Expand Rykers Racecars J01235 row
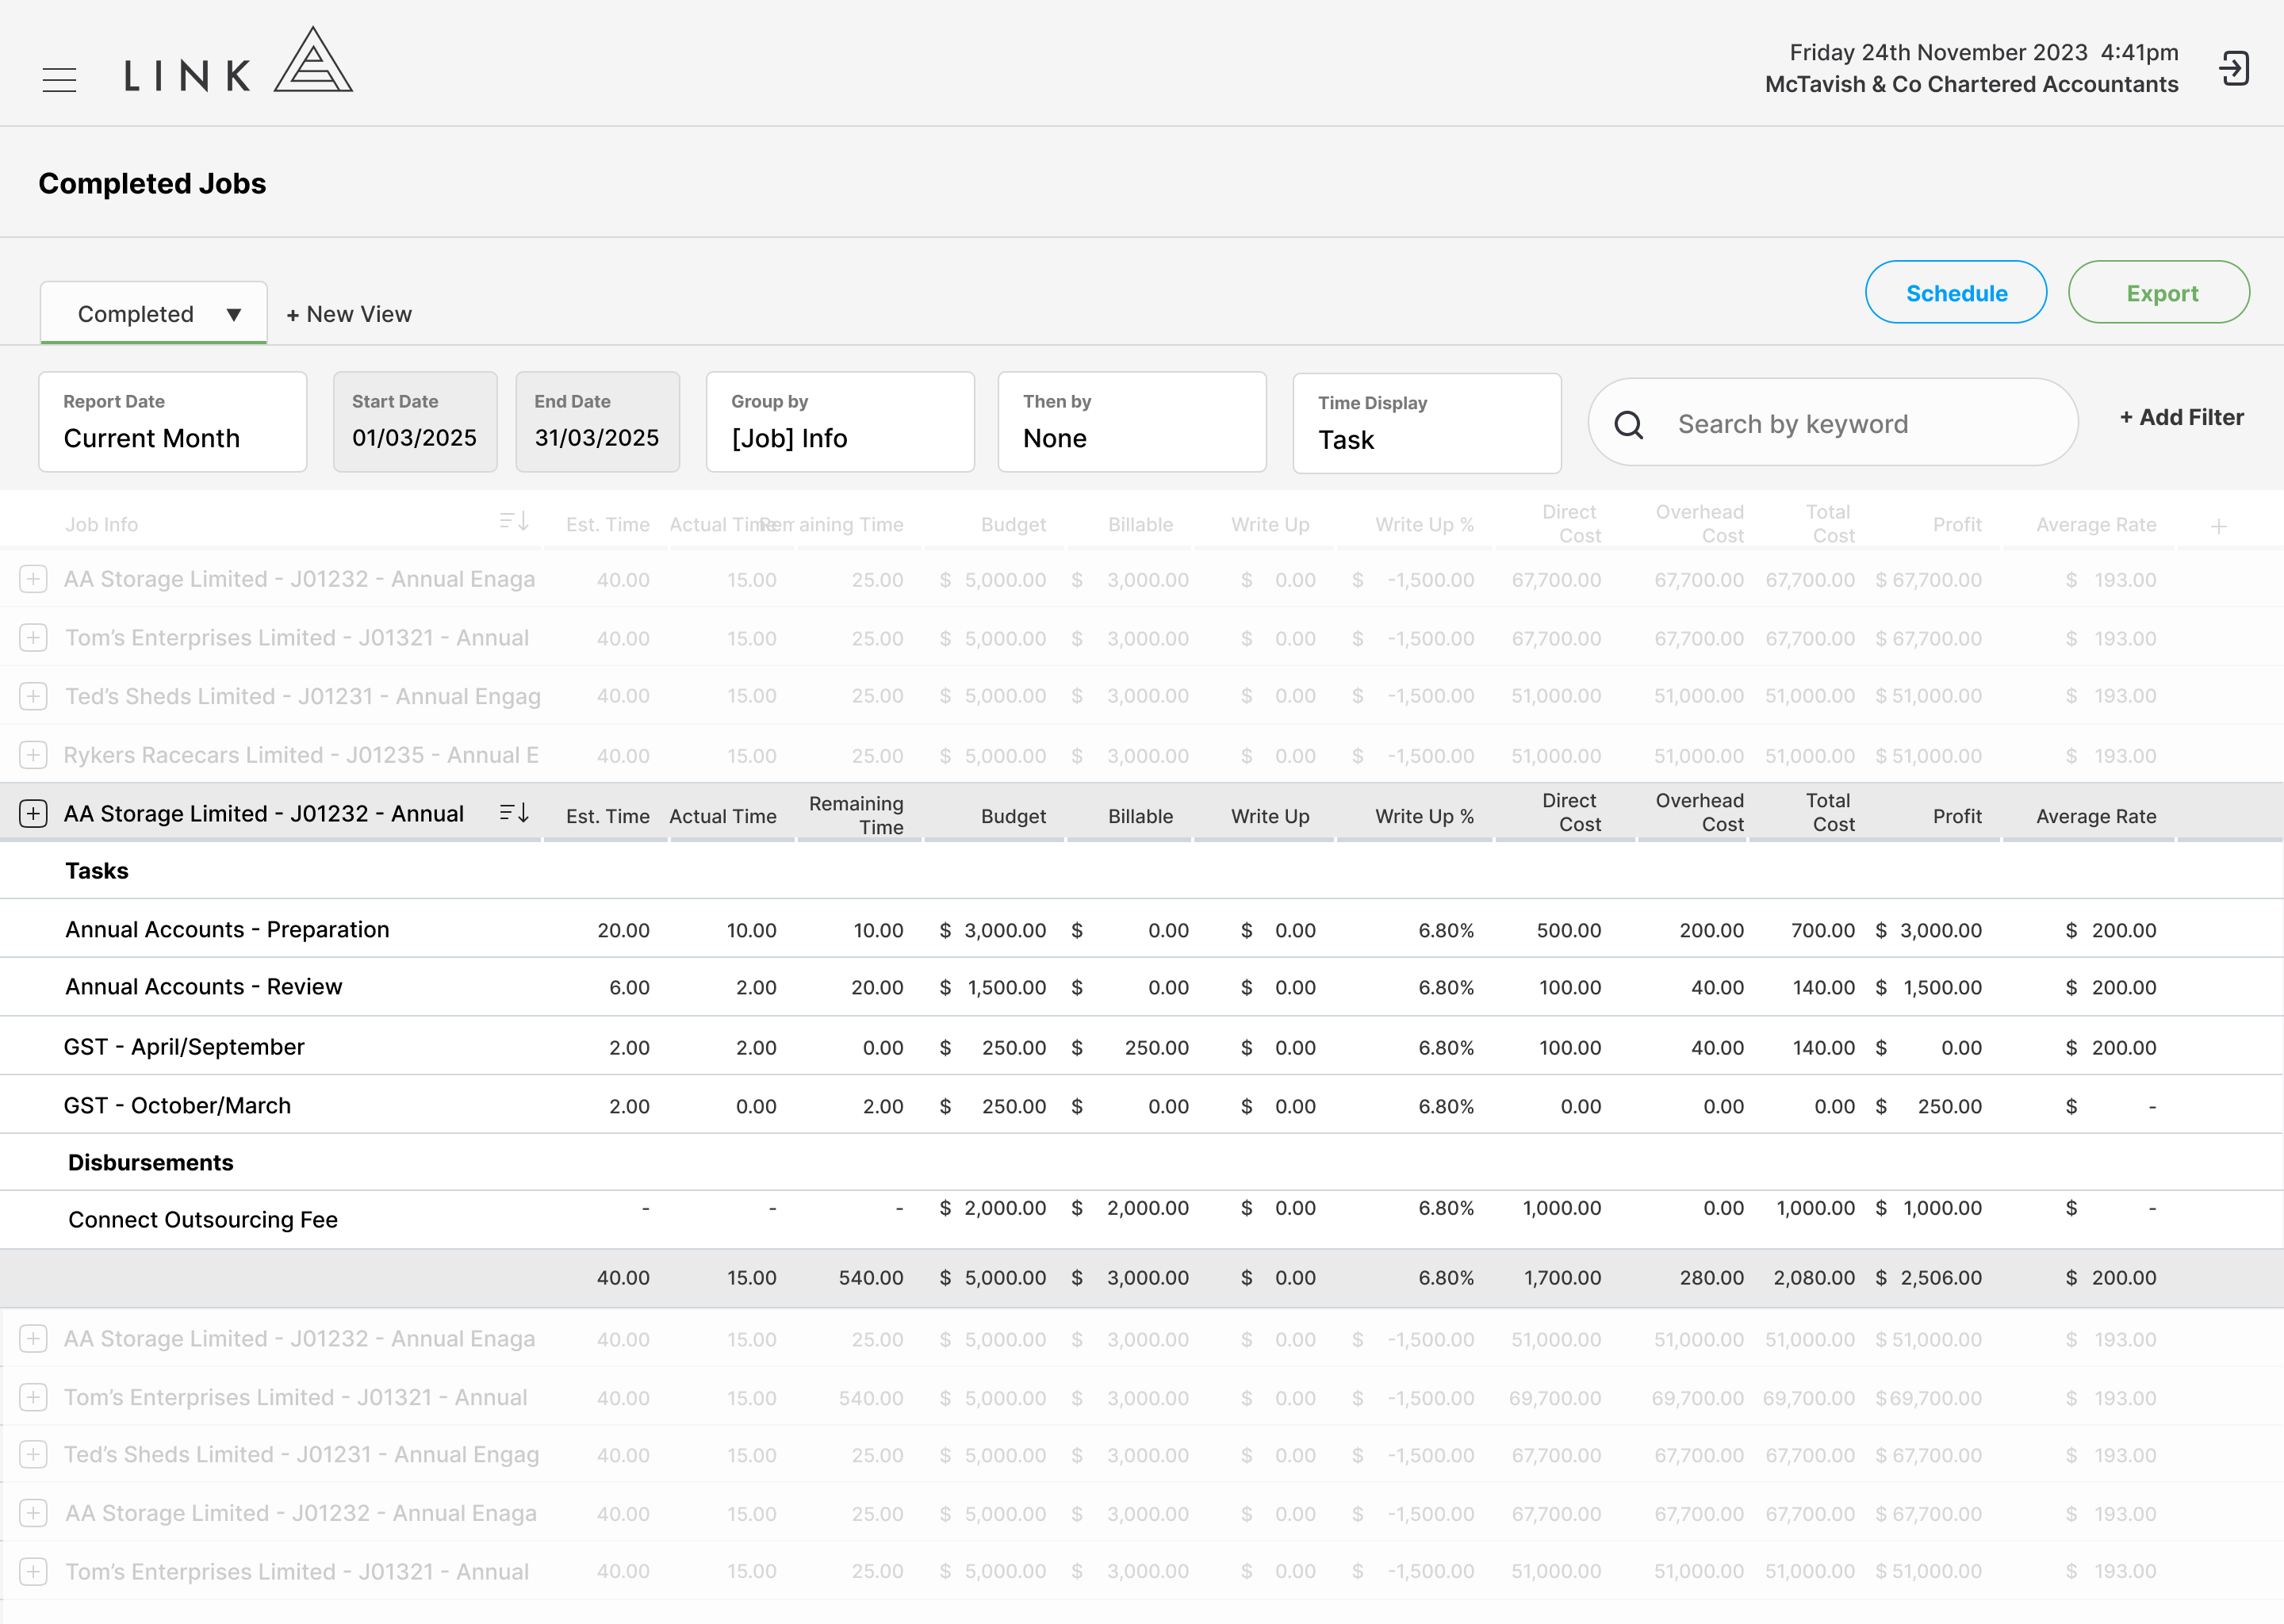Screen dimensions: 2284x1624 33,755
